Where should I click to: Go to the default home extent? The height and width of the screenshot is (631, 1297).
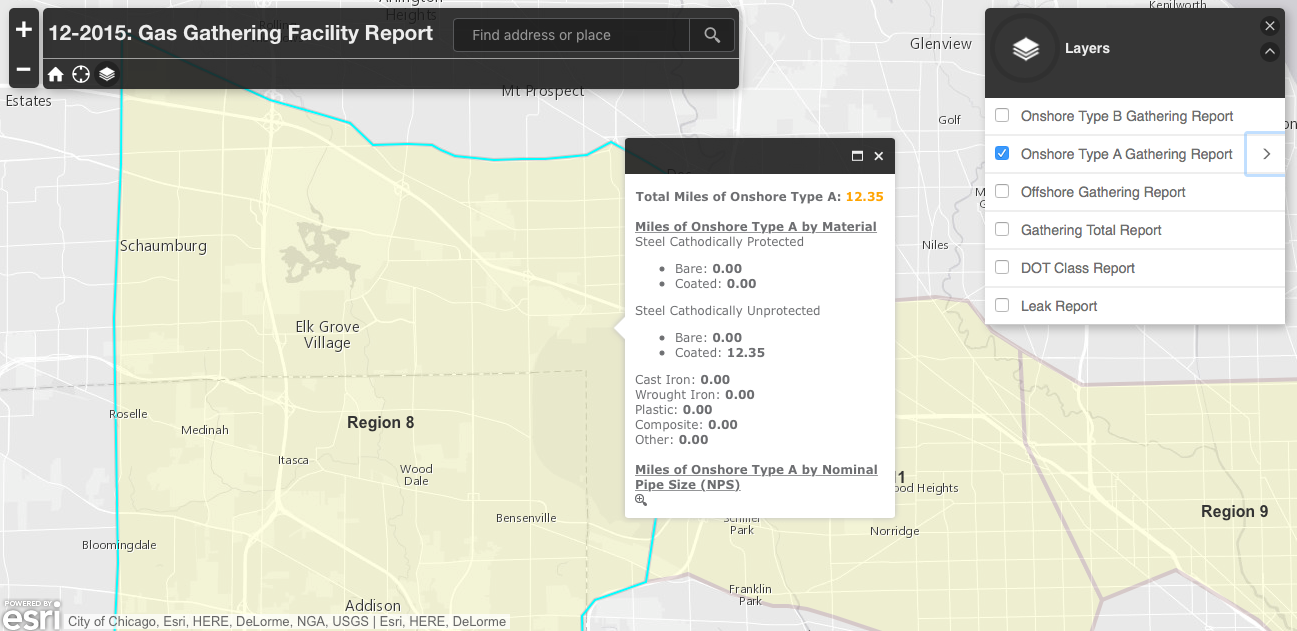click(56, 74)
